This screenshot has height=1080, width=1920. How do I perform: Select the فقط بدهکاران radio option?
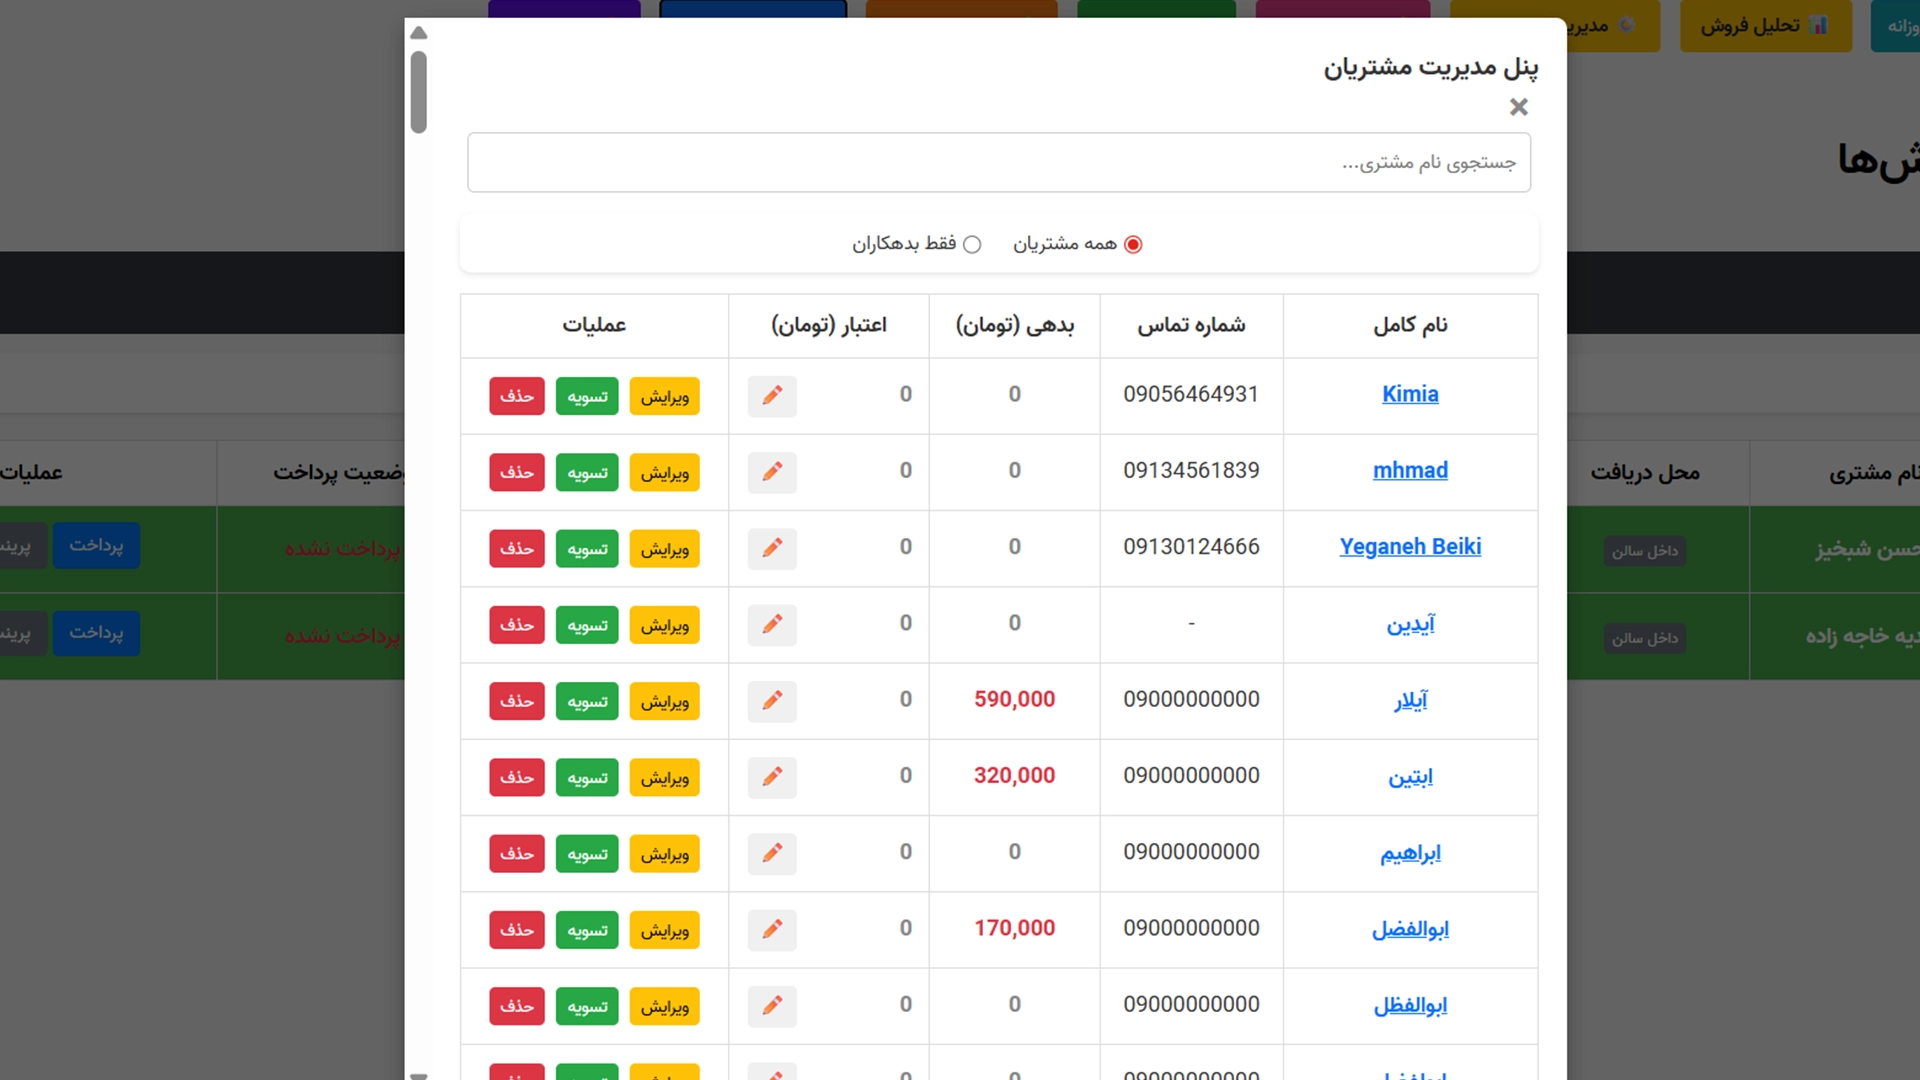click(974, 243)
